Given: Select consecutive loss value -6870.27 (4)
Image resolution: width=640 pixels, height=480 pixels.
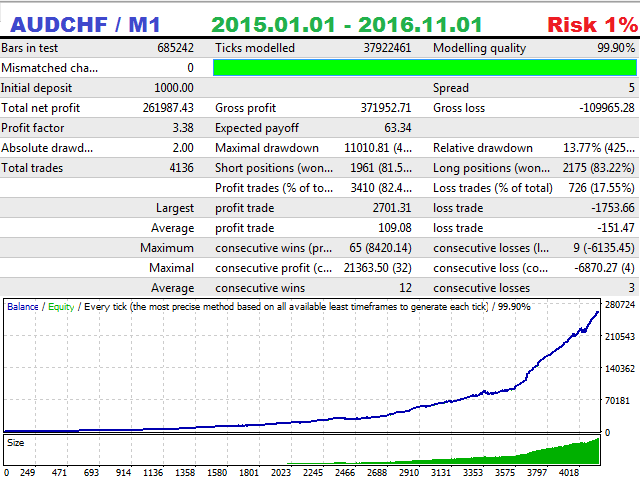Looking at the screenshot, I should 604,268.
